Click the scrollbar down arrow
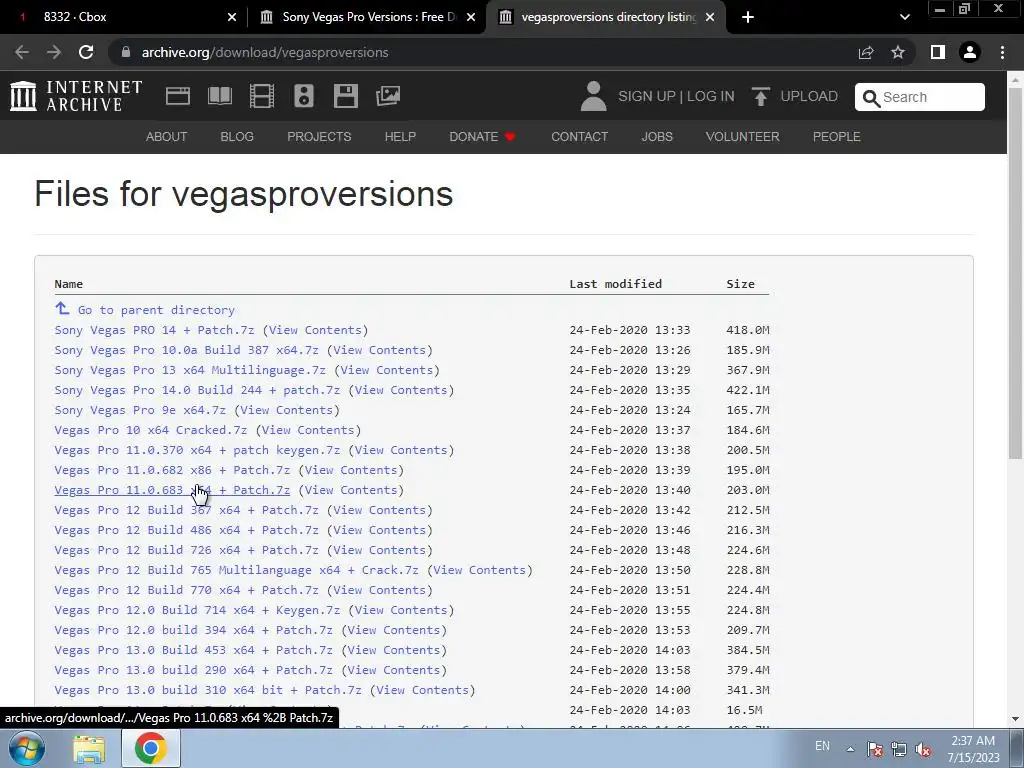 (1015, 719)
